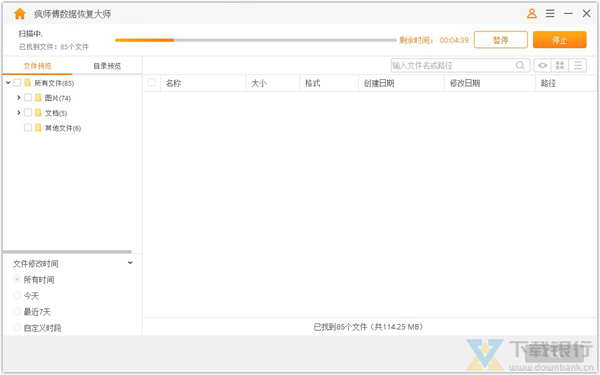Click the 剩余时间 00:04:39 text

pyautogui.click(x=434, y=40)
